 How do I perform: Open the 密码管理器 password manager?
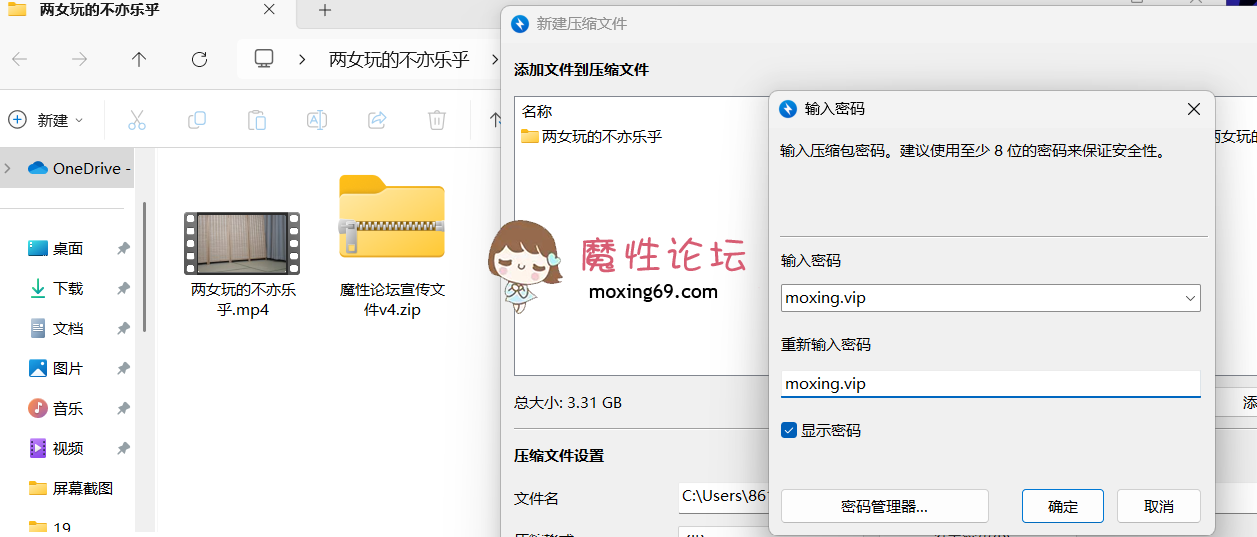885,506
